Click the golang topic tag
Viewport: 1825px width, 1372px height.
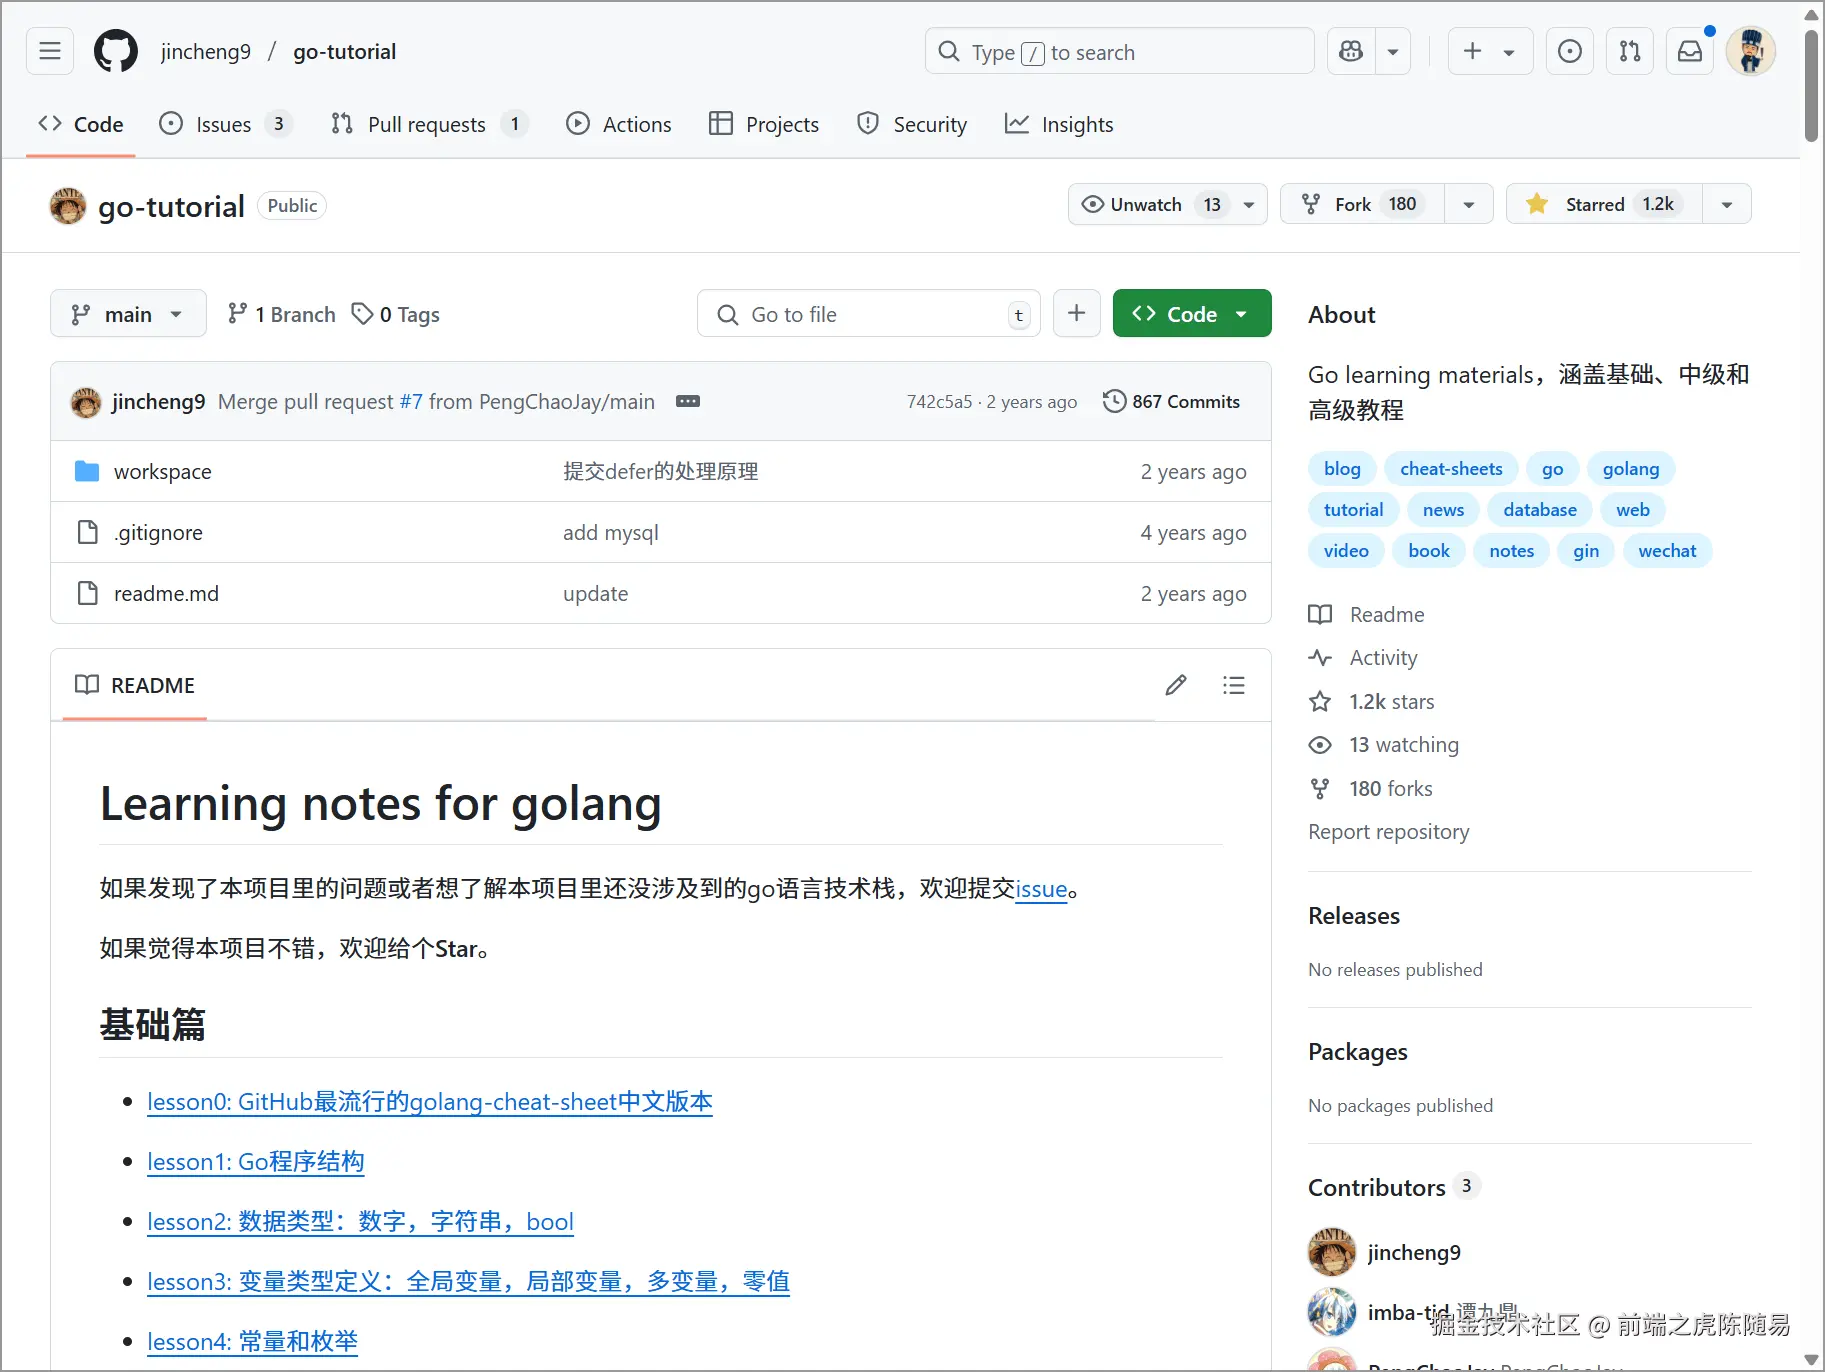(1631, 469)
